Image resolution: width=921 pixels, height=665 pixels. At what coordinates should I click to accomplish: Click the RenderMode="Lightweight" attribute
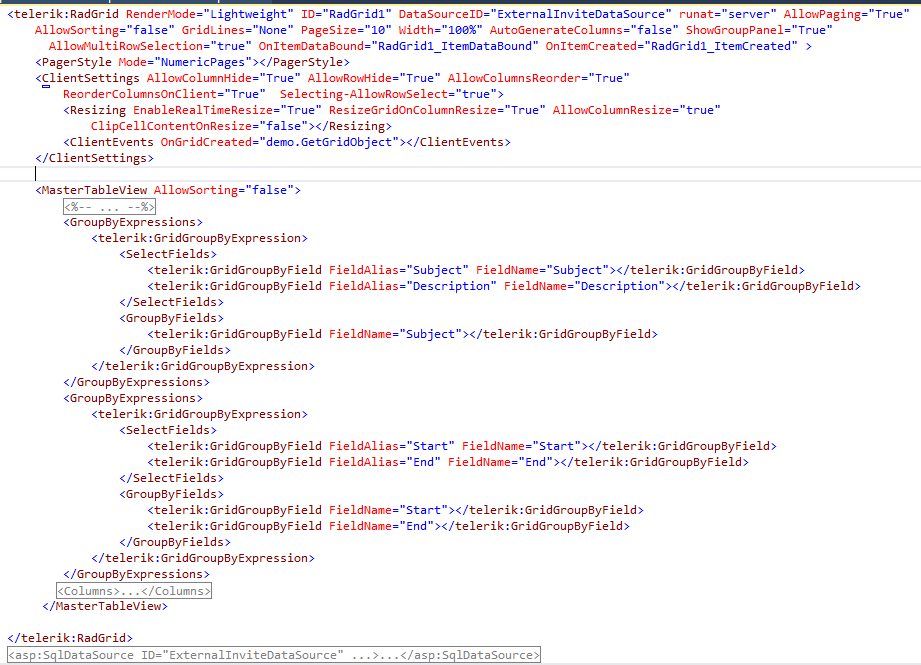[210, 14]
